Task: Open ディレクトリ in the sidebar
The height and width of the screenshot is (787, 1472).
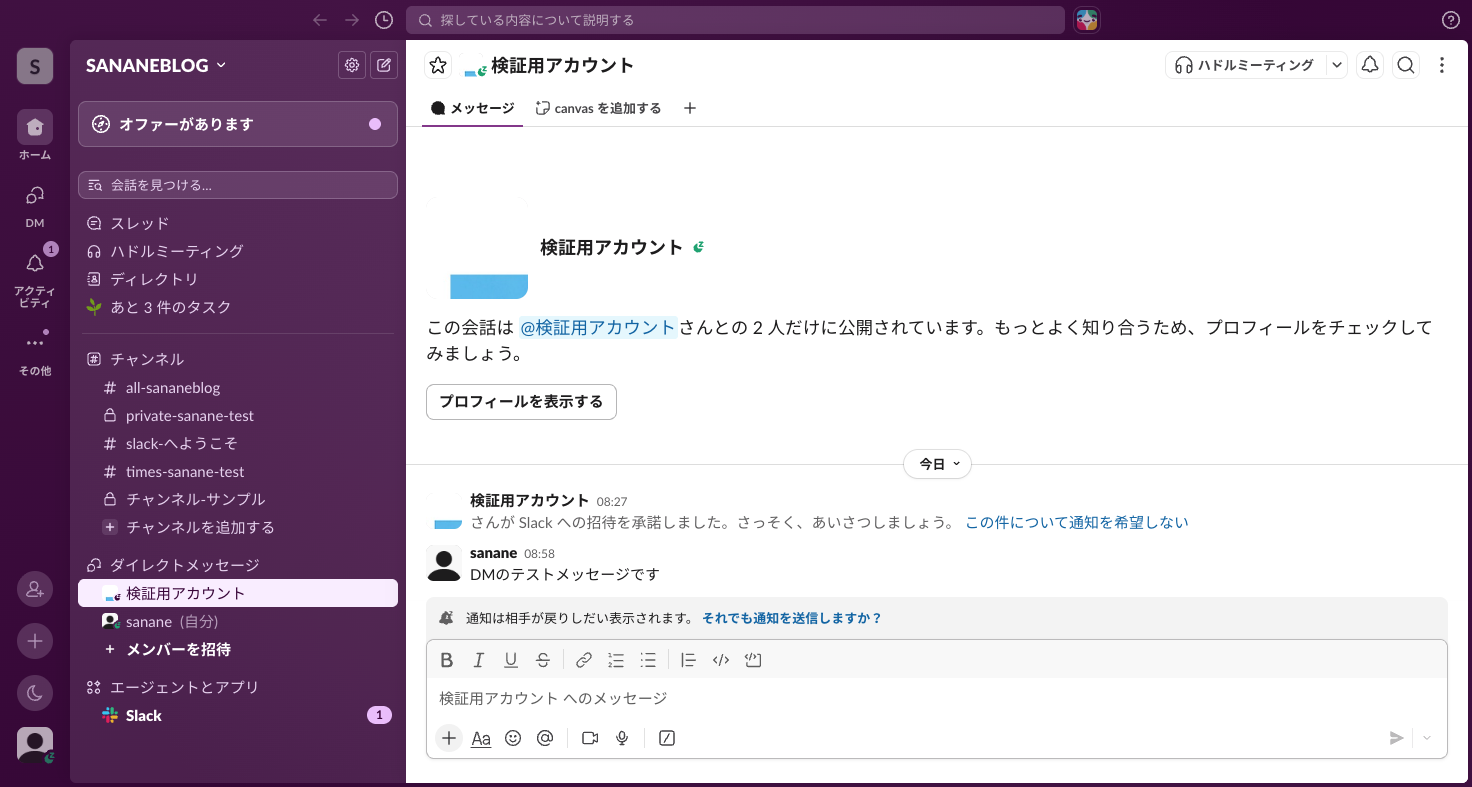Action: click(x=238, y=279)
